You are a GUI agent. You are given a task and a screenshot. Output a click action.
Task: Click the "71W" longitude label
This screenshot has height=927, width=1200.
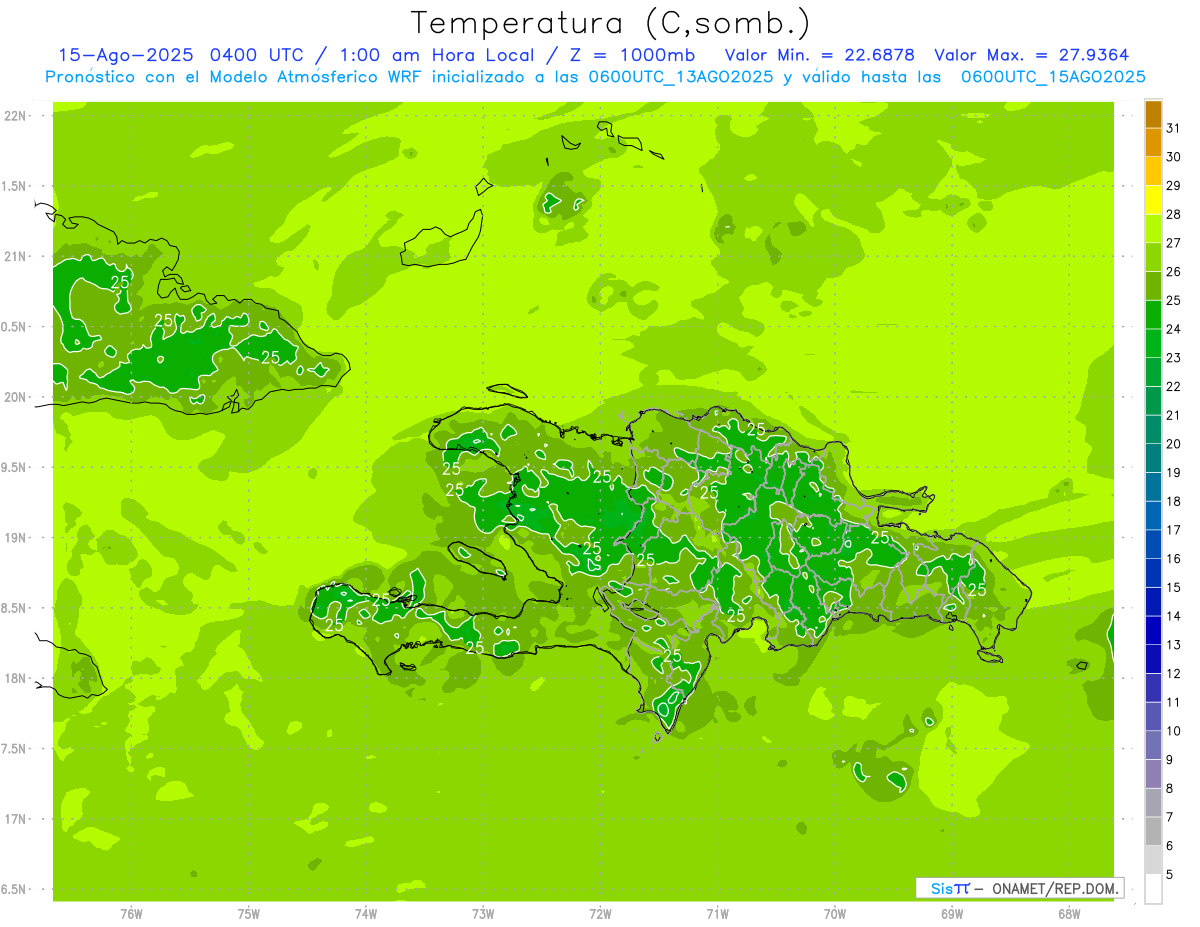(717, 914)
